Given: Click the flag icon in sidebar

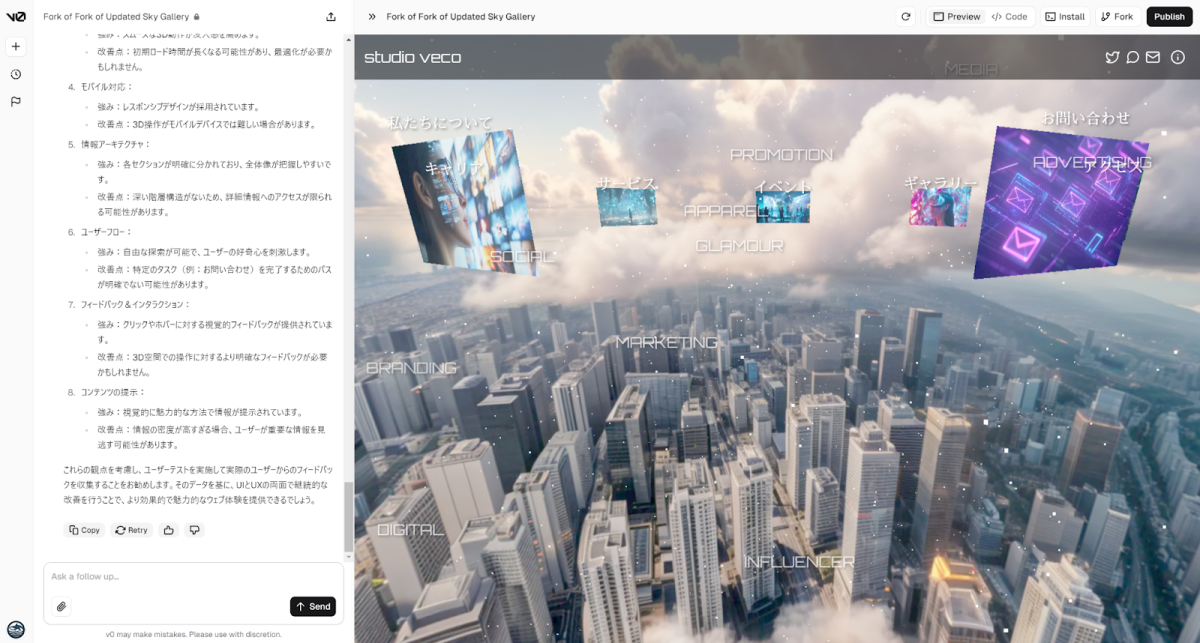Looking at the screenshot, I should [x=16, y=102].
